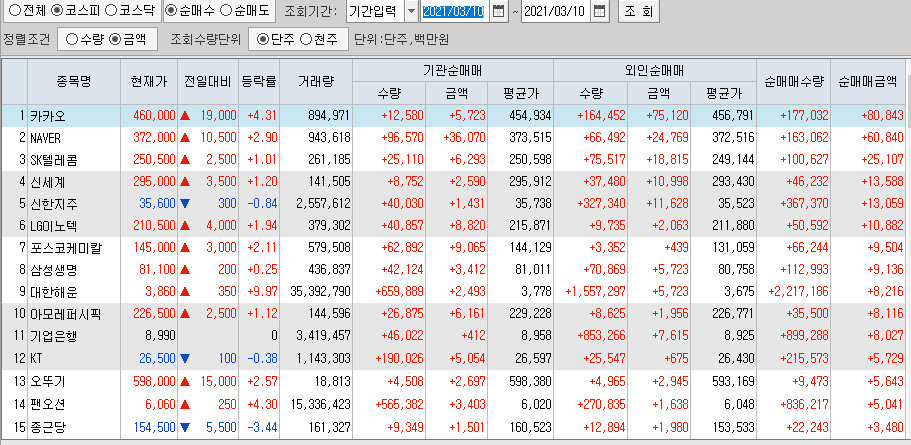Image resolution: width=911 pixels, height=445 pixels.
Task: Click 평균가 subheader under 외인순매매
Action: click(723, 93)
